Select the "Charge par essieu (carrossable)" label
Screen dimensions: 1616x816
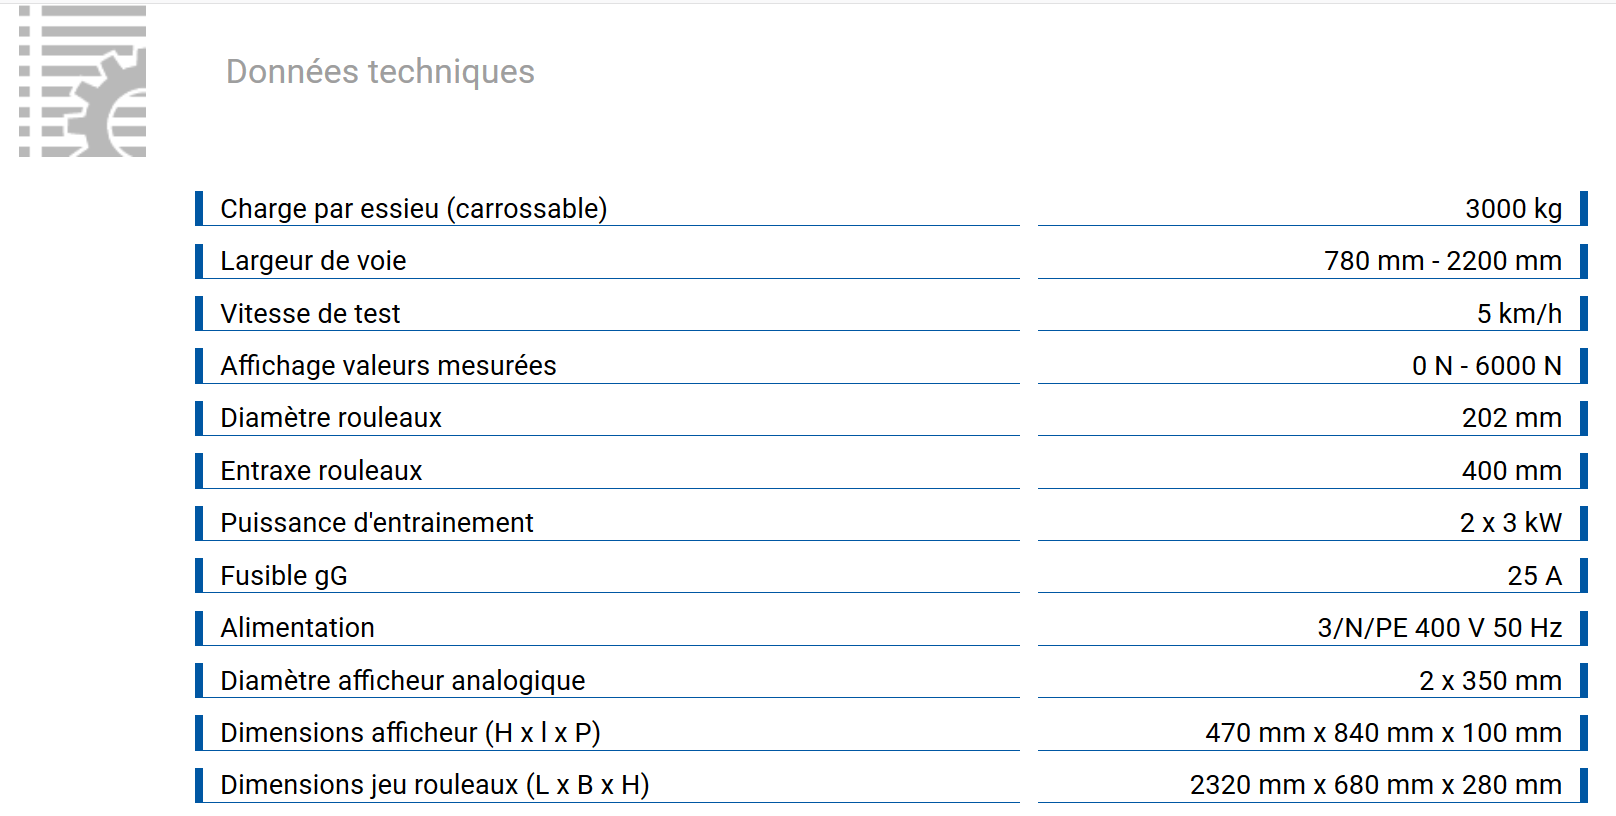coord(414,209)
